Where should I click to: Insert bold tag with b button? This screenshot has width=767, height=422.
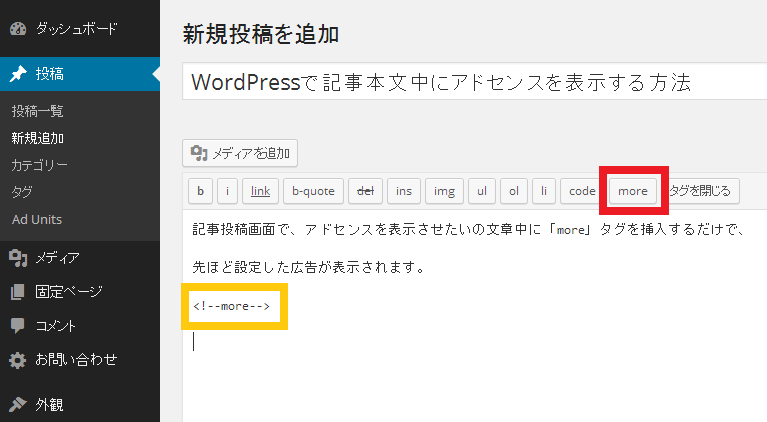pyautogui.click(x=201, y=191)
